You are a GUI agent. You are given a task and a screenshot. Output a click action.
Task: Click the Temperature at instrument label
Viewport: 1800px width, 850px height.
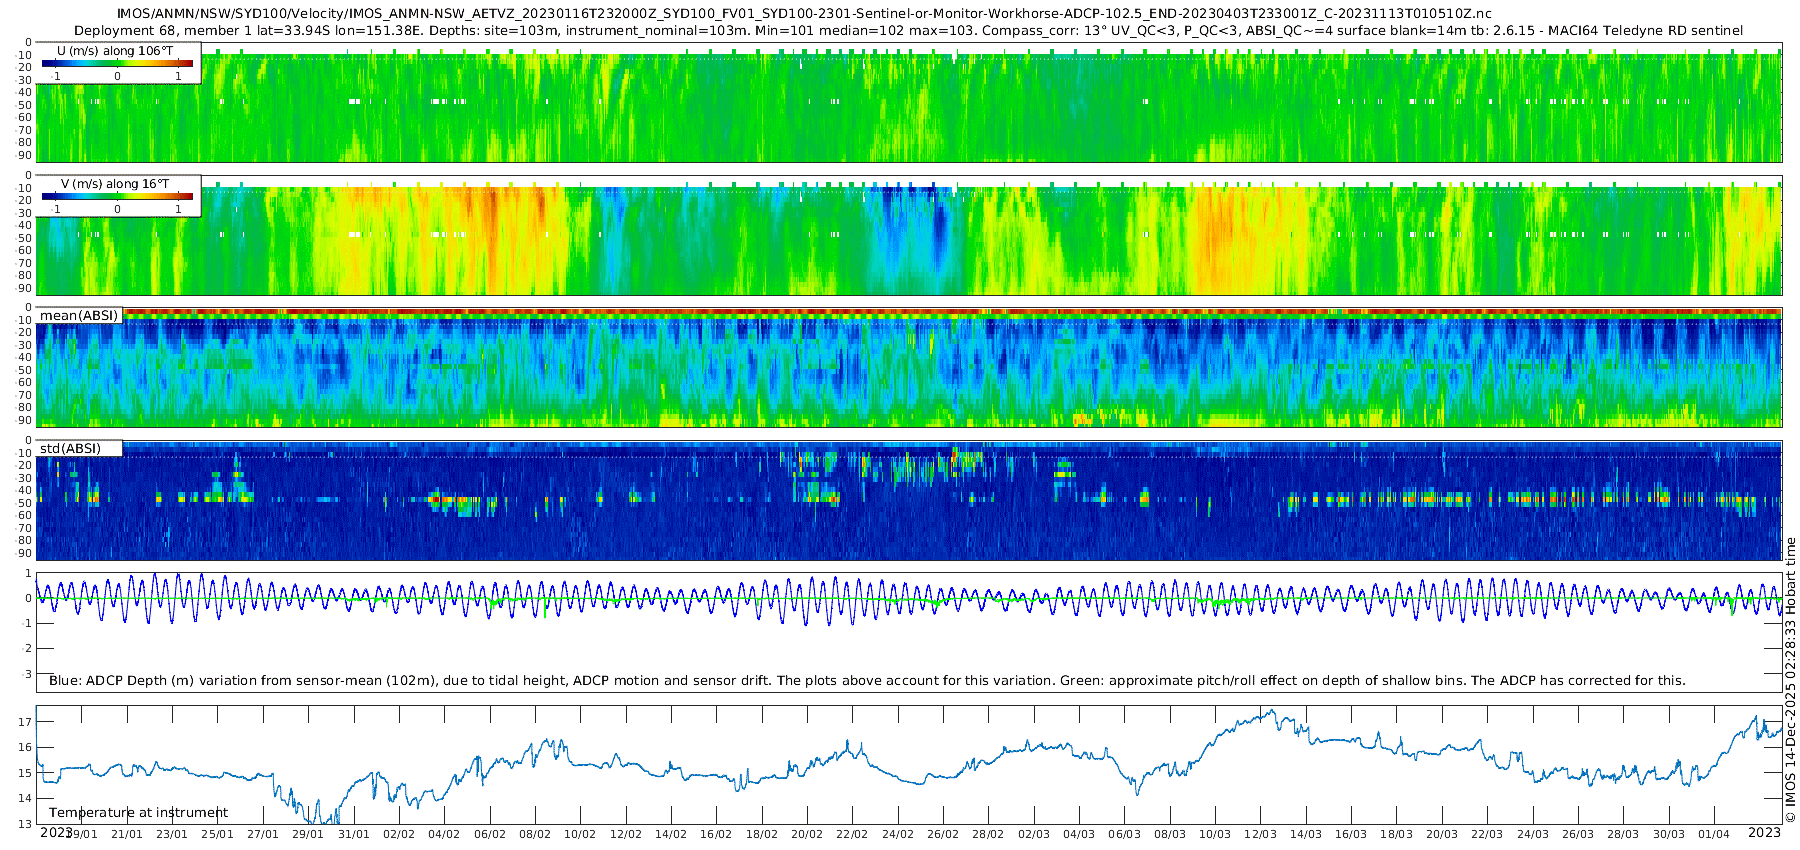pos(138,813)
